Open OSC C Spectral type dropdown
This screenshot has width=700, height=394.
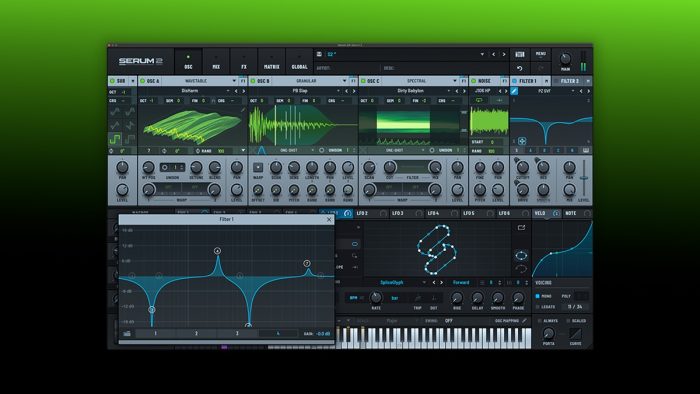tap(454, 81)
